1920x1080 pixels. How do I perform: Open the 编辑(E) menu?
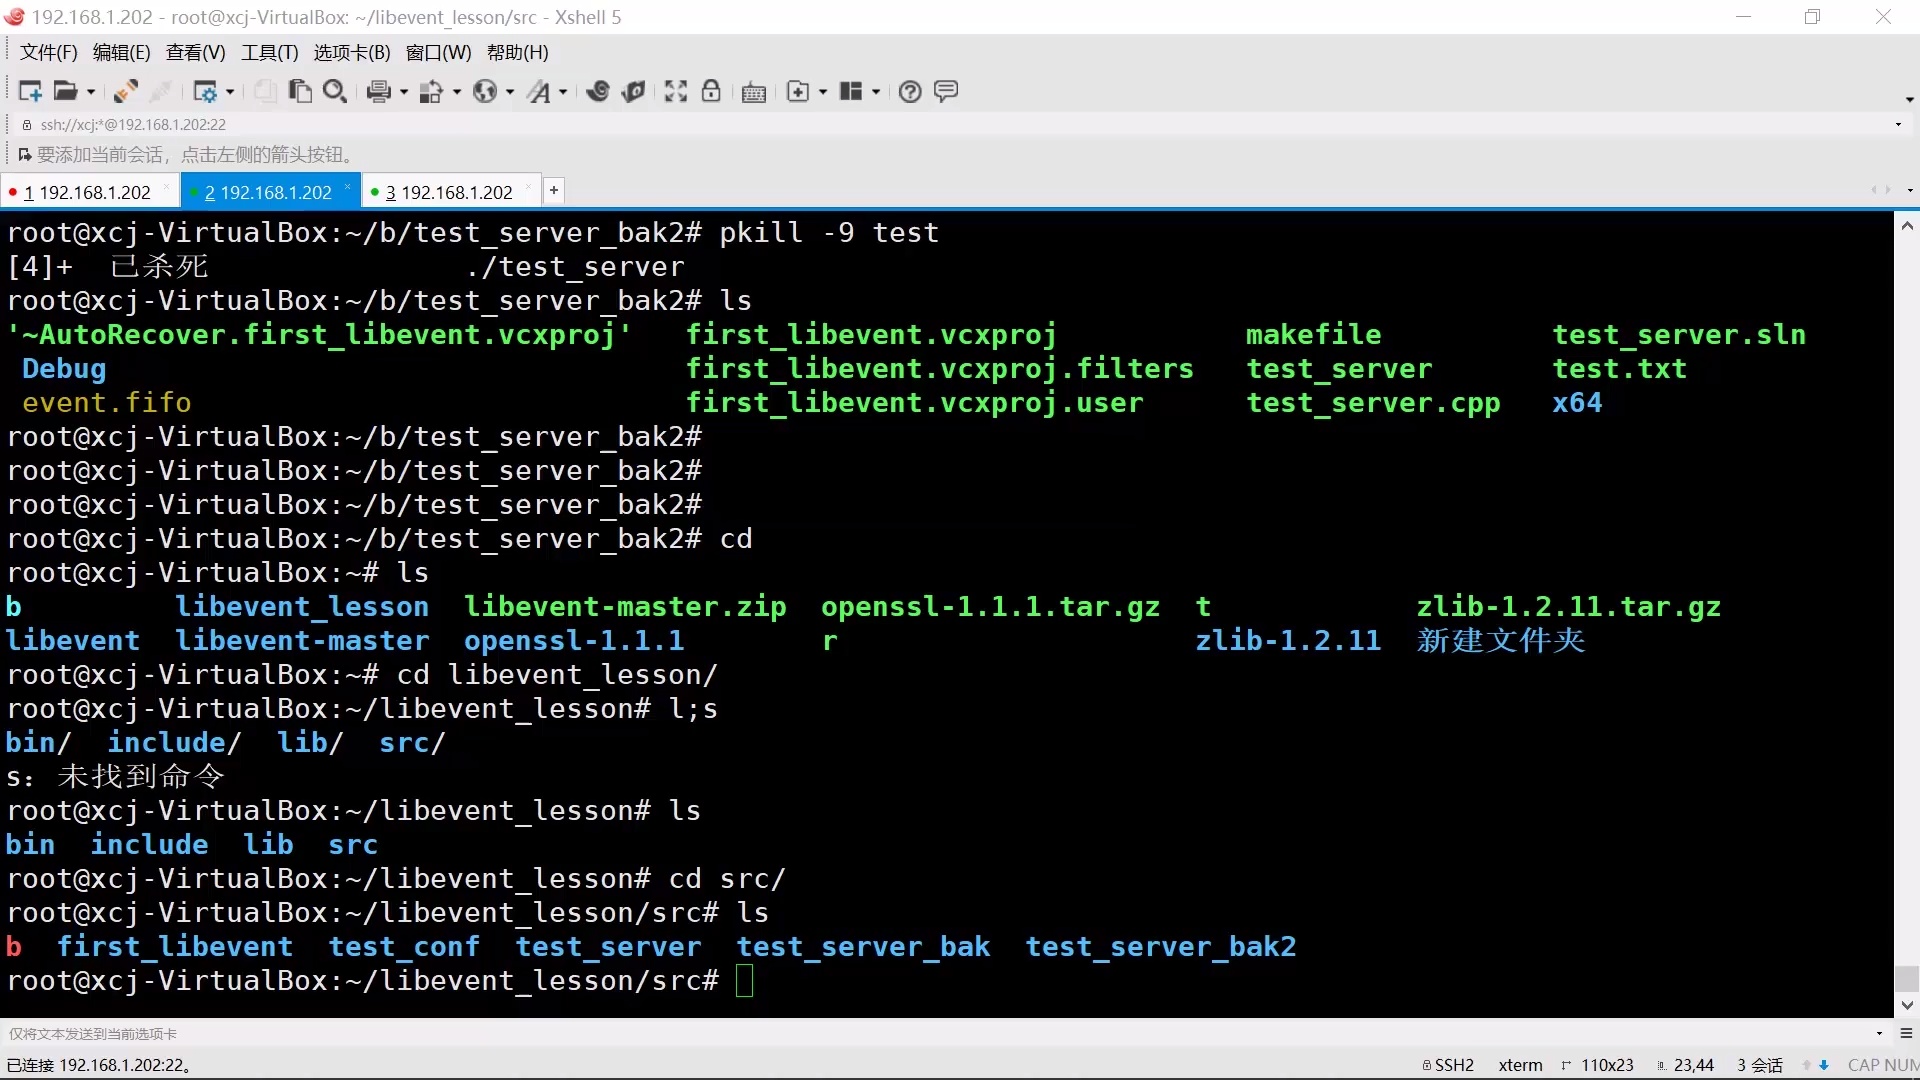pyautogui.click(x=121, y=53)
